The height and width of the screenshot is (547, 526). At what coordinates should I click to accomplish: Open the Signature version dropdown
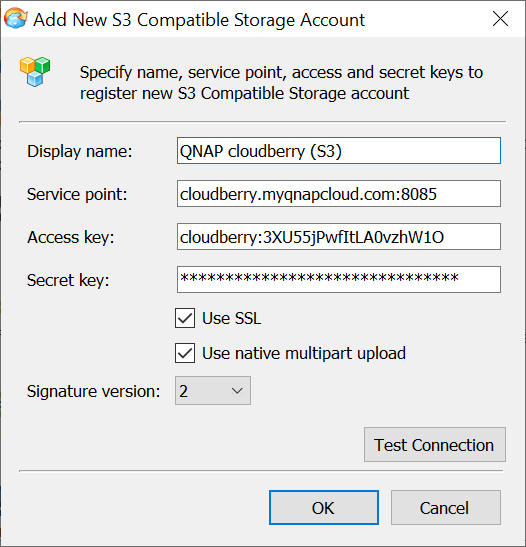(x=213, y=391)
